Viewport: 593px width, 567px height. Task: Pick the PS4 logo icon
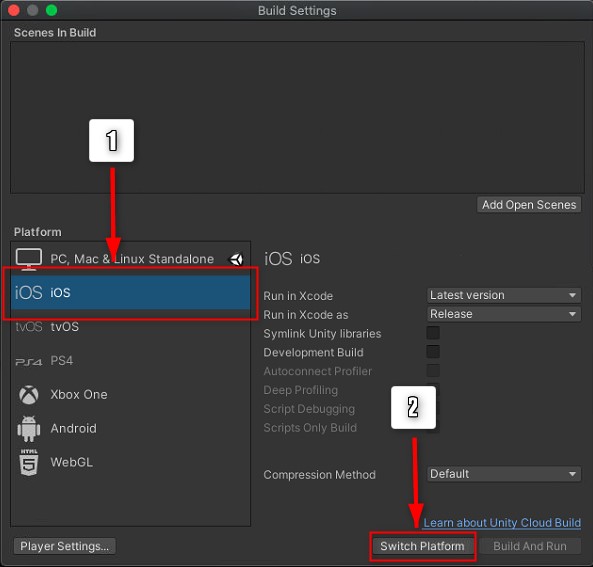click(x=29, y=362)
